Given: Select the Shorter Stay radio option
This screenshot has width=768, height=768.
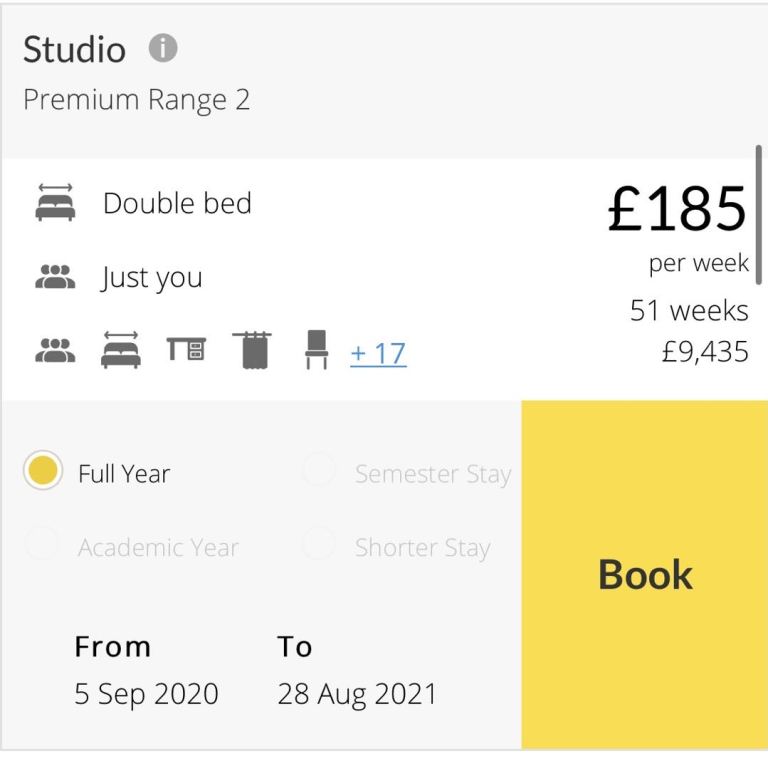Looking at the screenshot, I should pos(319,544).
